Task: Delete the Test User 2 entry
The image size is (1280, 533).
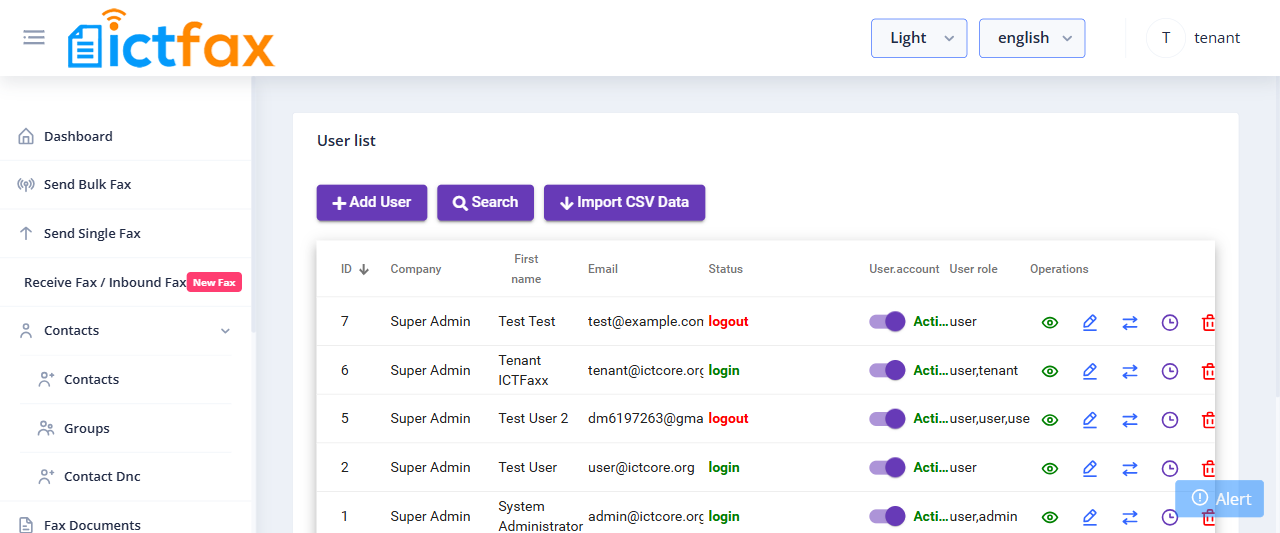Action: coord(1208,419)
